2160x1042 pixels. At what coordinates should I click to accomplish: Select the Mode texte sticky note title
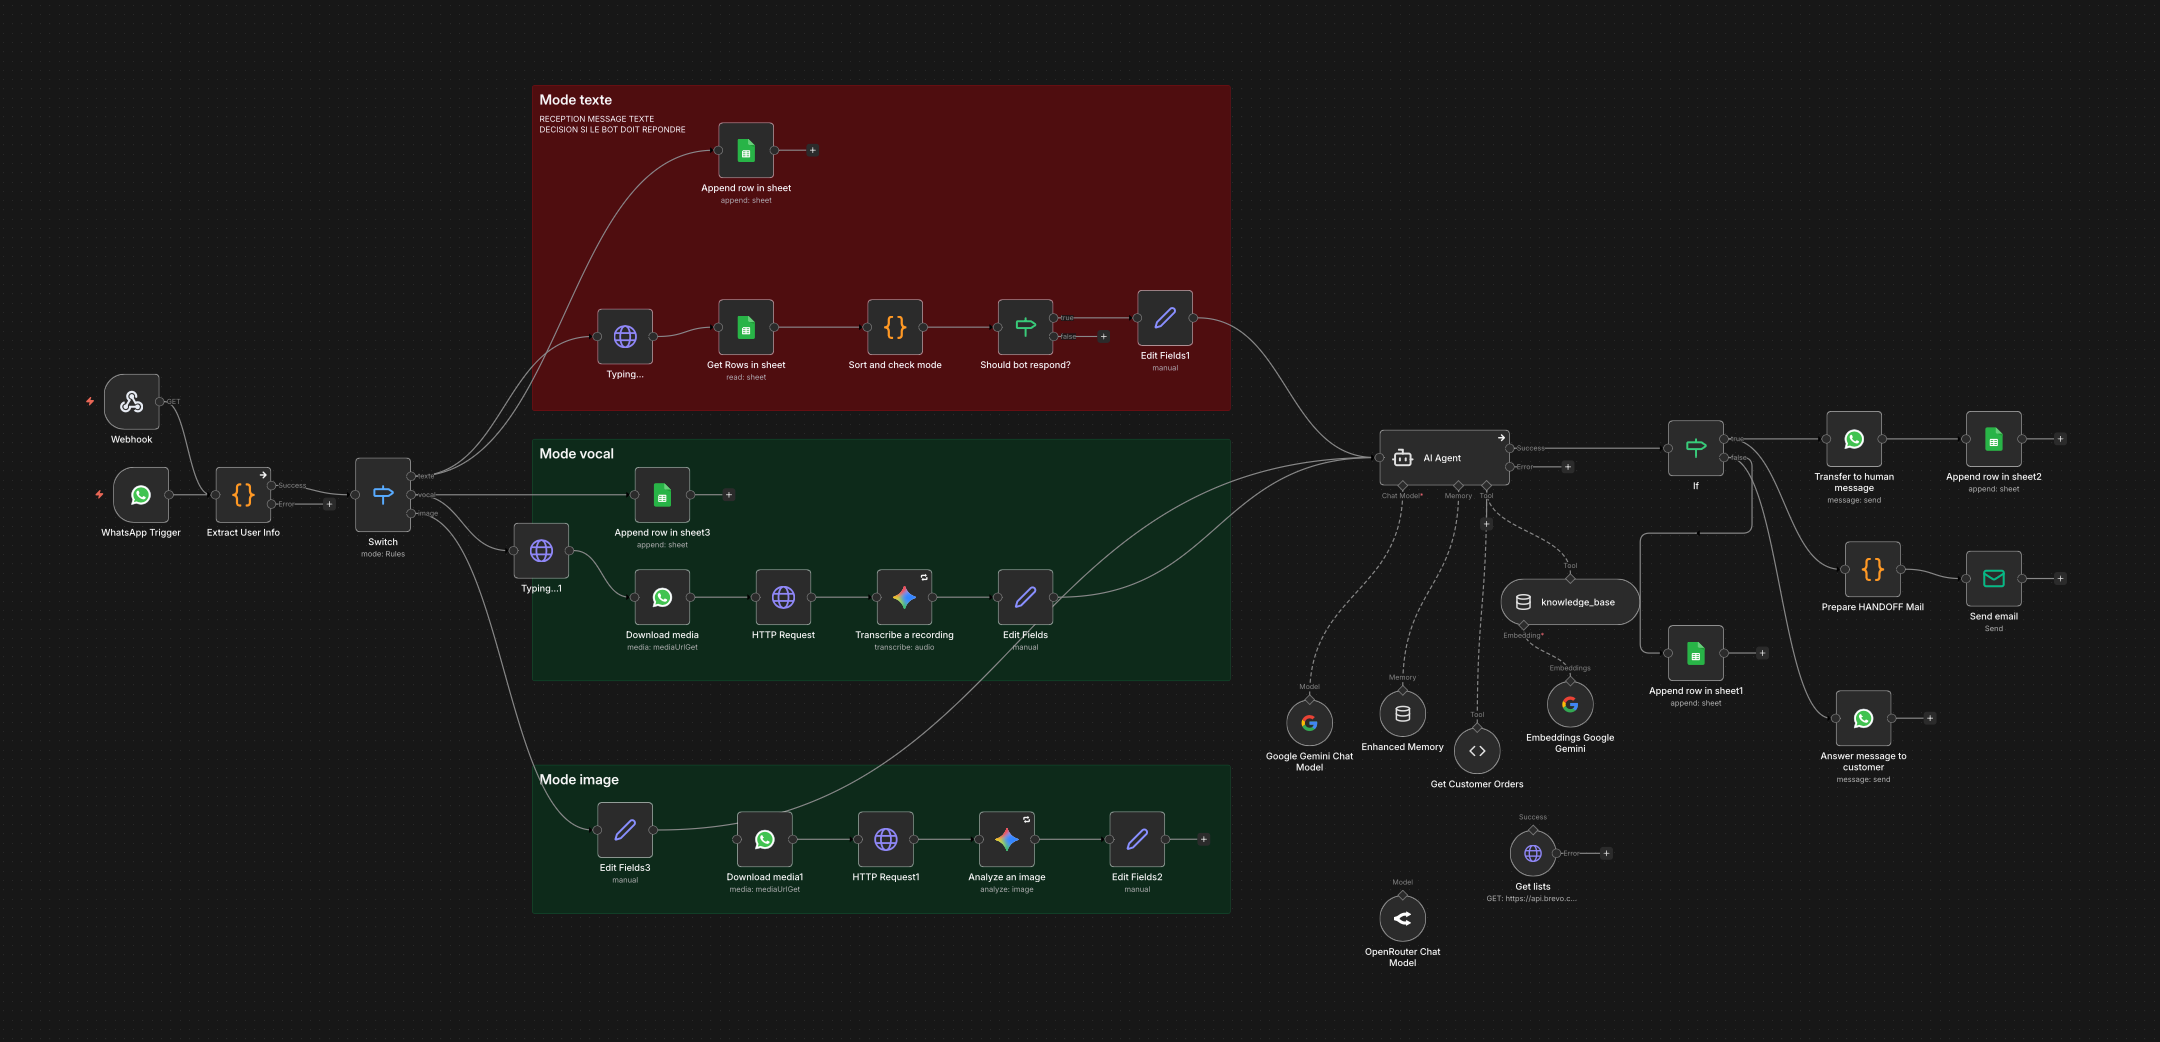(576, 100)
